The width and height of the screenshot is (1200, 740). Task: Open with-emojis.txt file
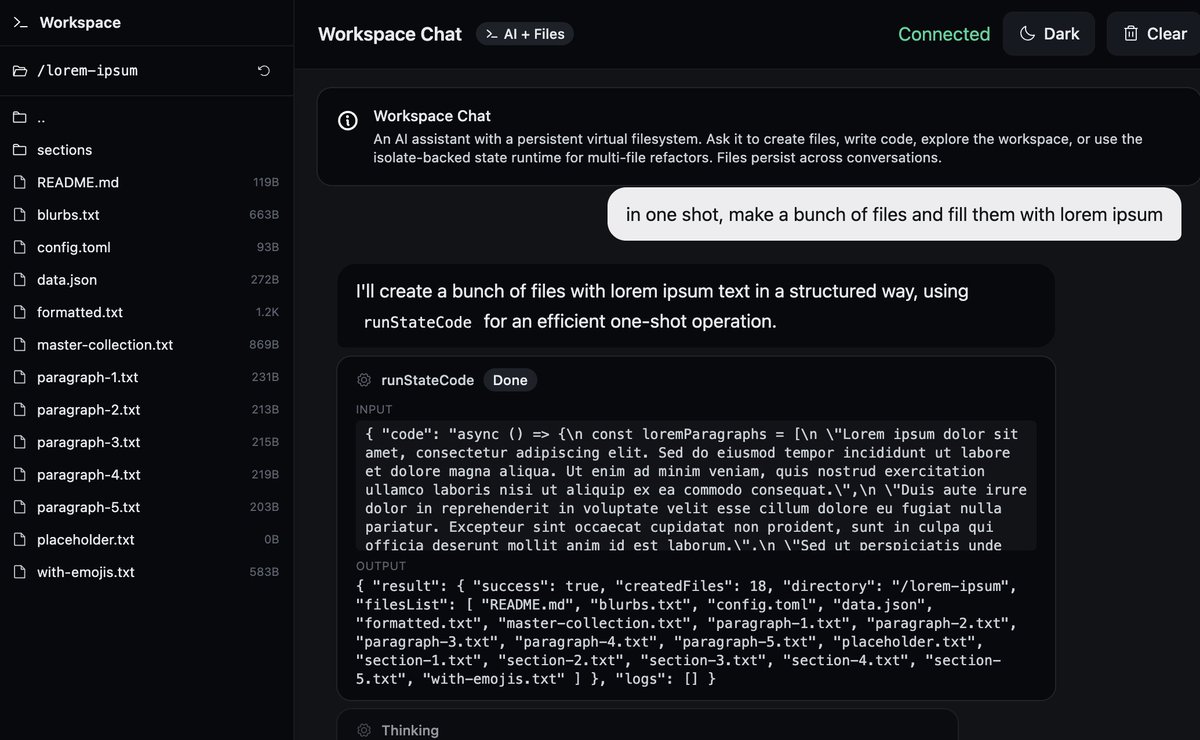[x=146, y=572]
